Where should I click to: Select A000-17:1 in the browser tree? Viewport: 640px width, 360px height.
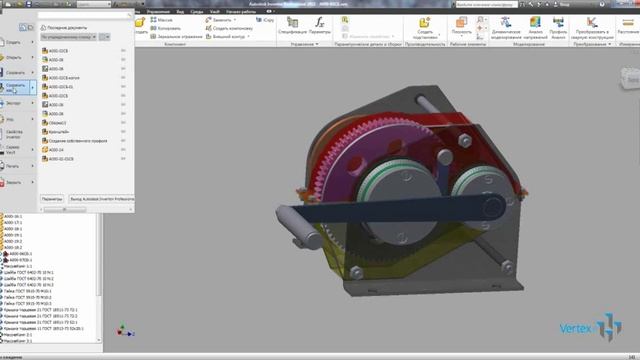(x=13, y=223)
